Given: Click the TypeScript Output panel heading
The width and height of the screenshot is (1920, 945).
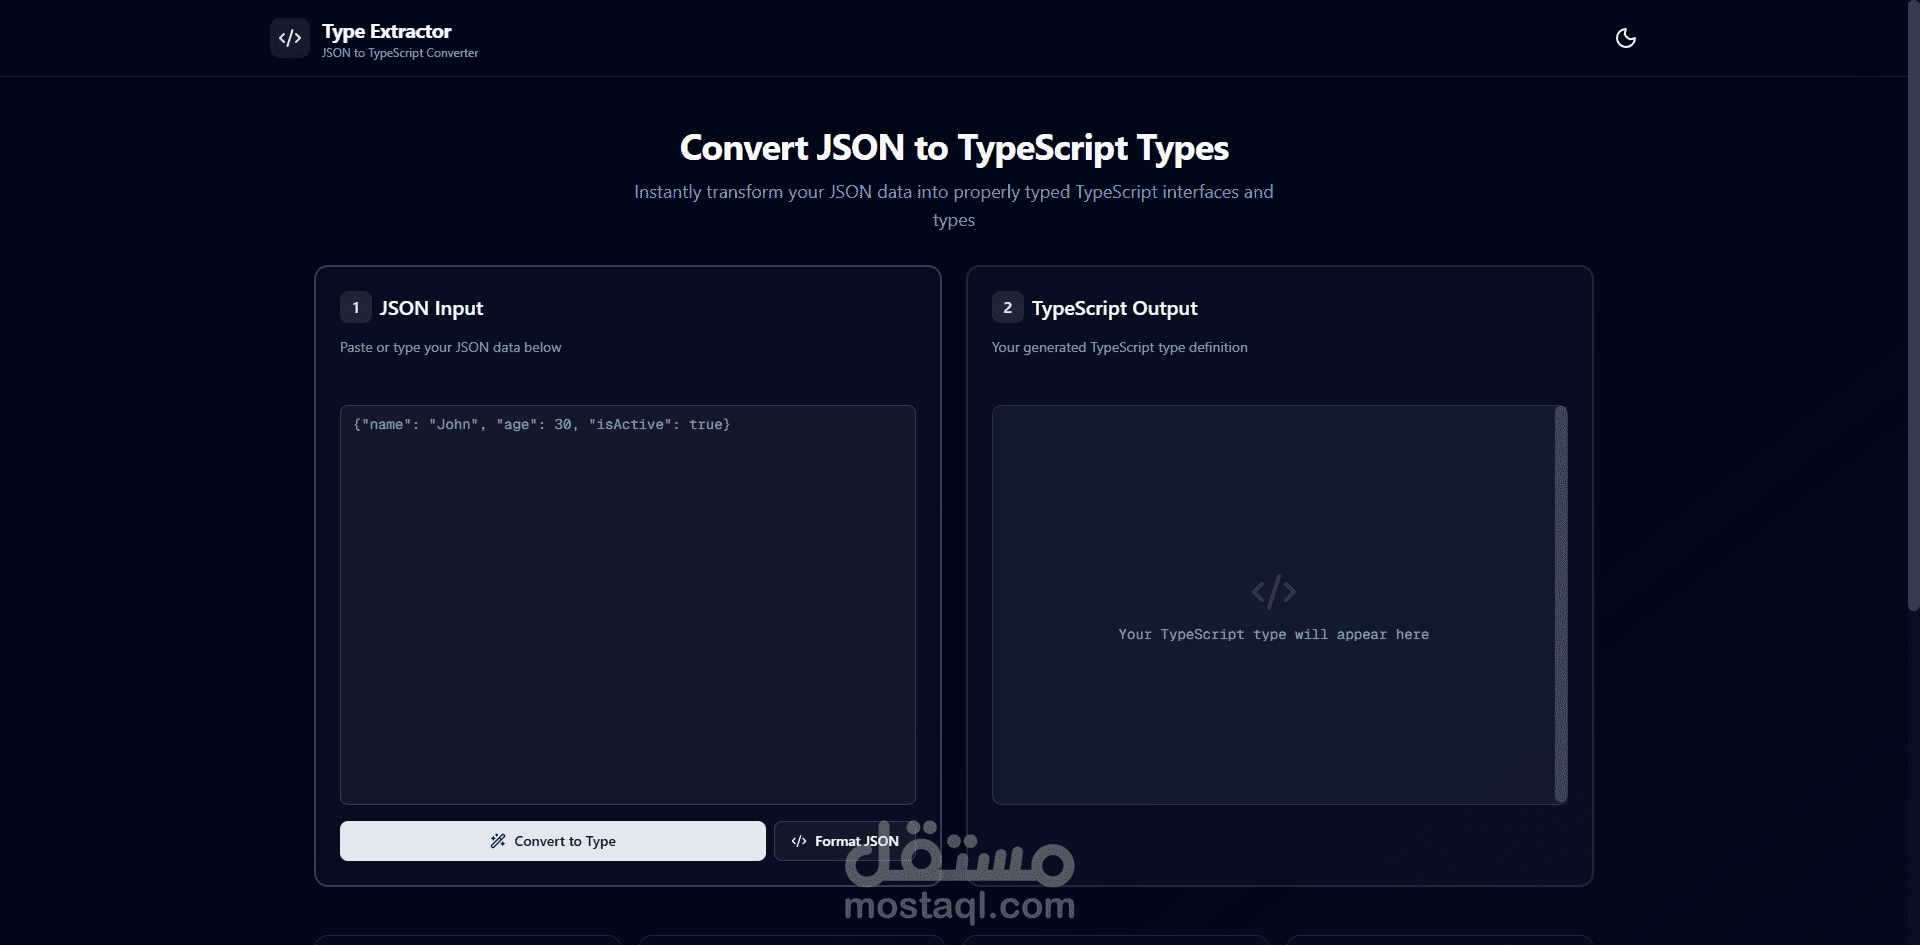Looking at the screenshot, I should 1114,307.
